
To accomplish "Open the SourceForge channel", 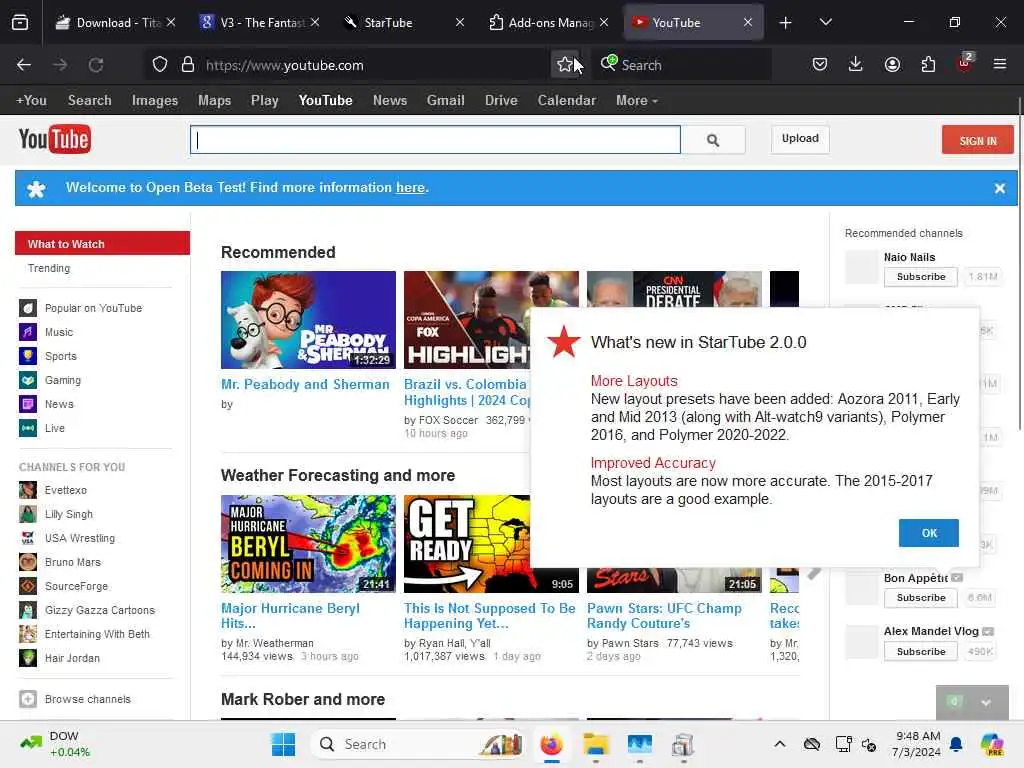I will (x=76, y=586).
